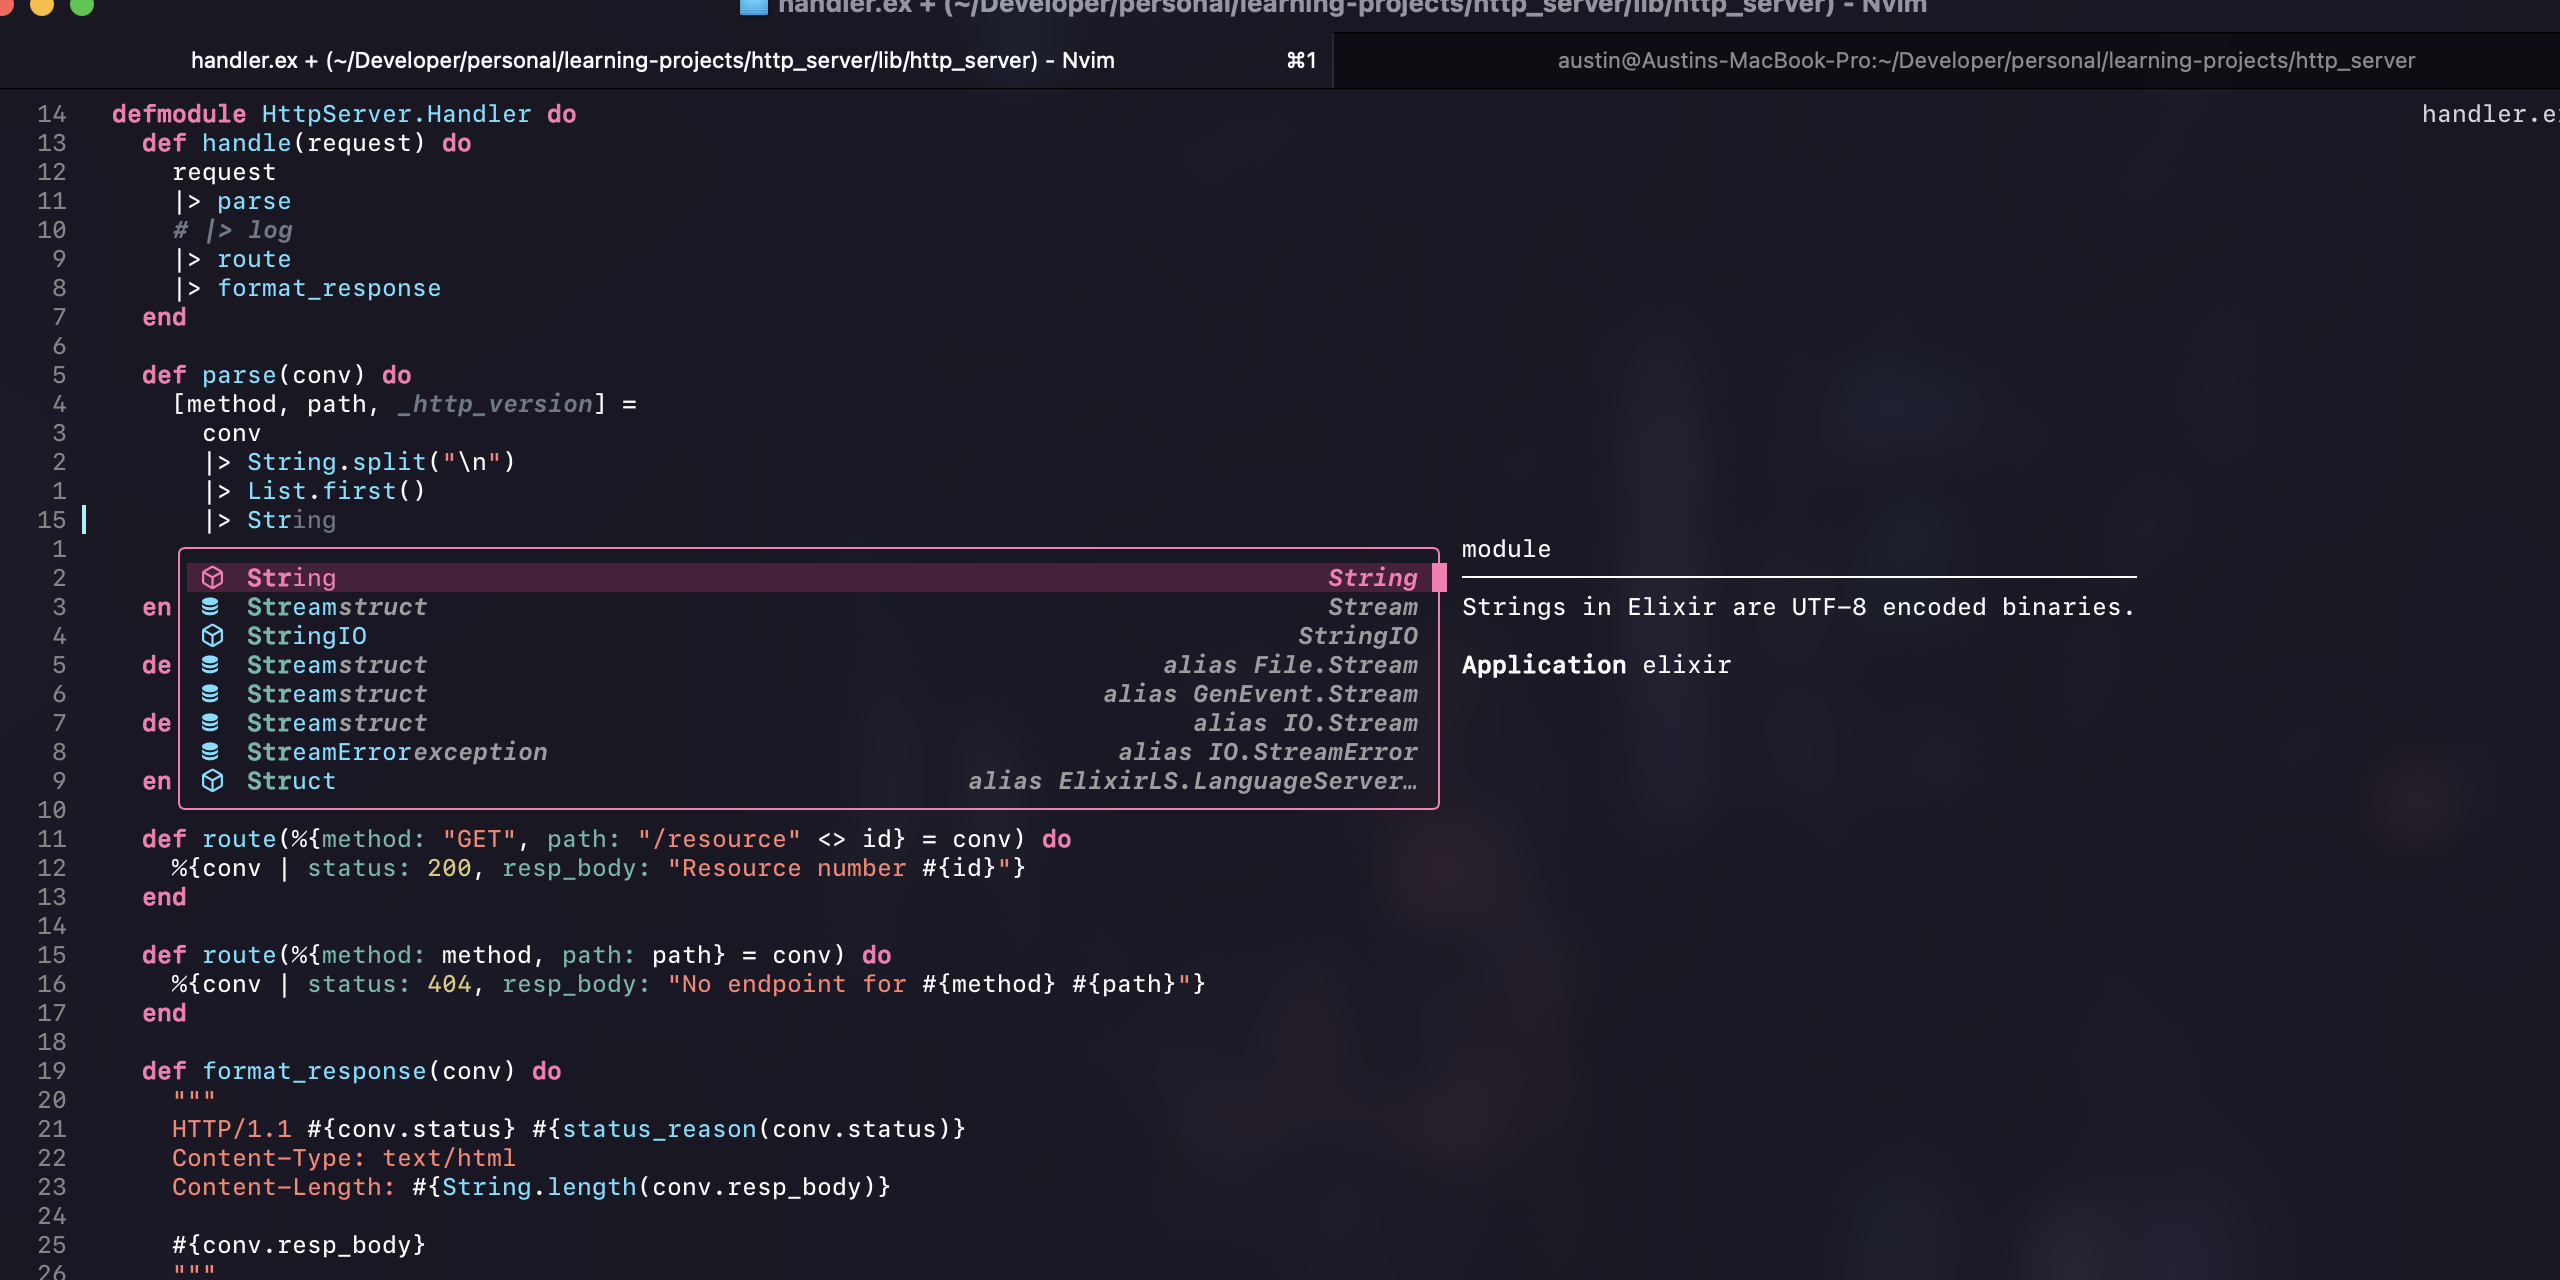Click the commented '# |> log' line
2560x1280 pixels.
232,230
